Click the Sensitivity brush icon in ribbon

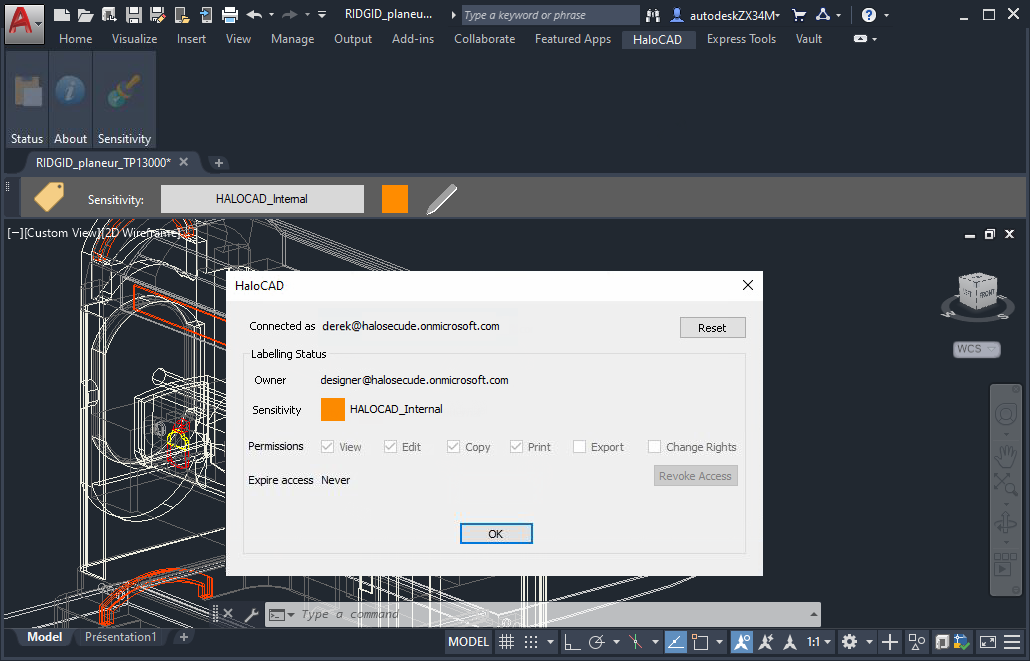pos(123,95)
